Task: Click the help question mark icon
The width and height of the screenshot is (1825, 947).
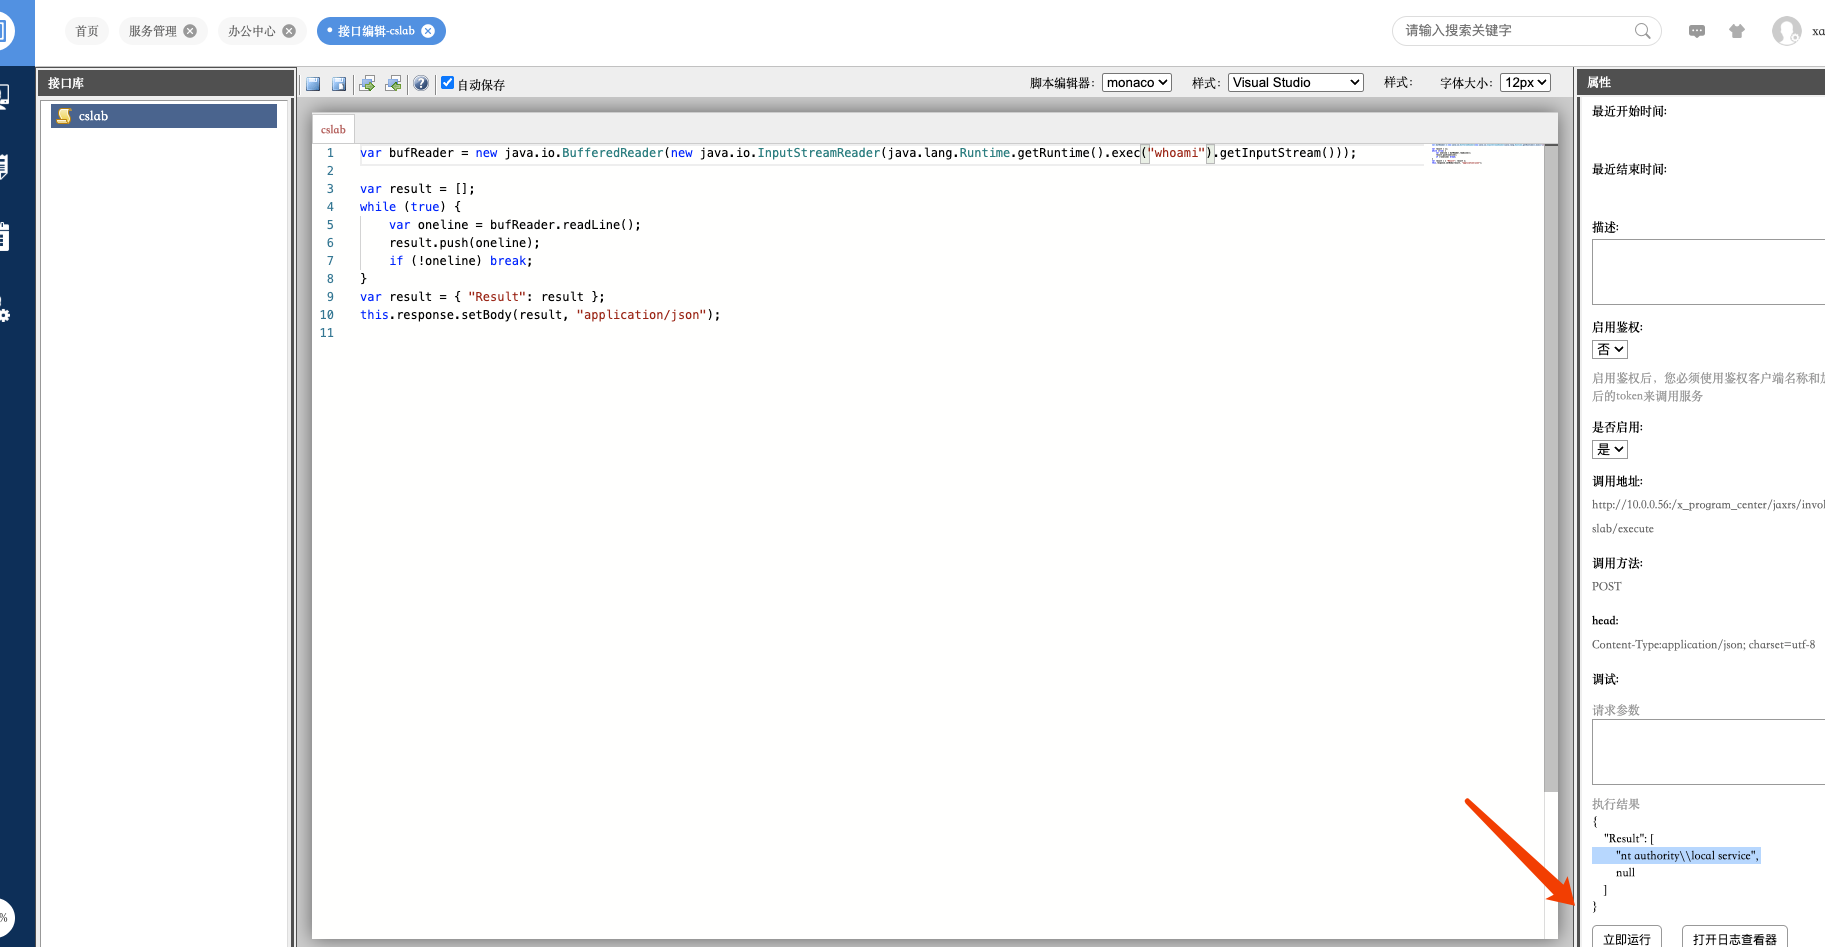Action: point(421,84)
